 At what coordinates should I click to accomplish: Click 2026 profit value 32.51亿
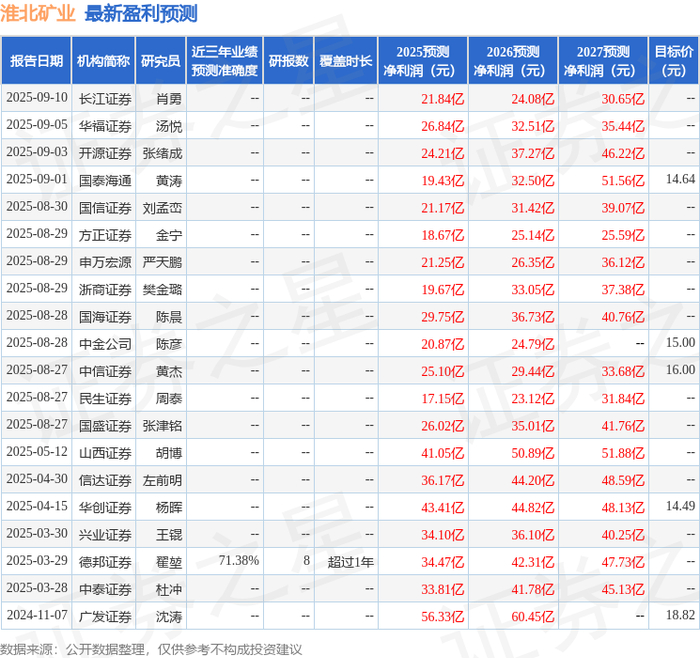pos(533,126)
